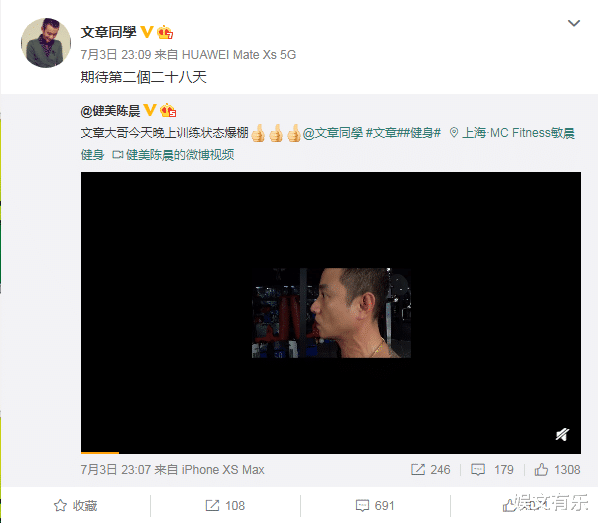Open the post options chevron menu
598x523 pixels.
coord(574,23)
